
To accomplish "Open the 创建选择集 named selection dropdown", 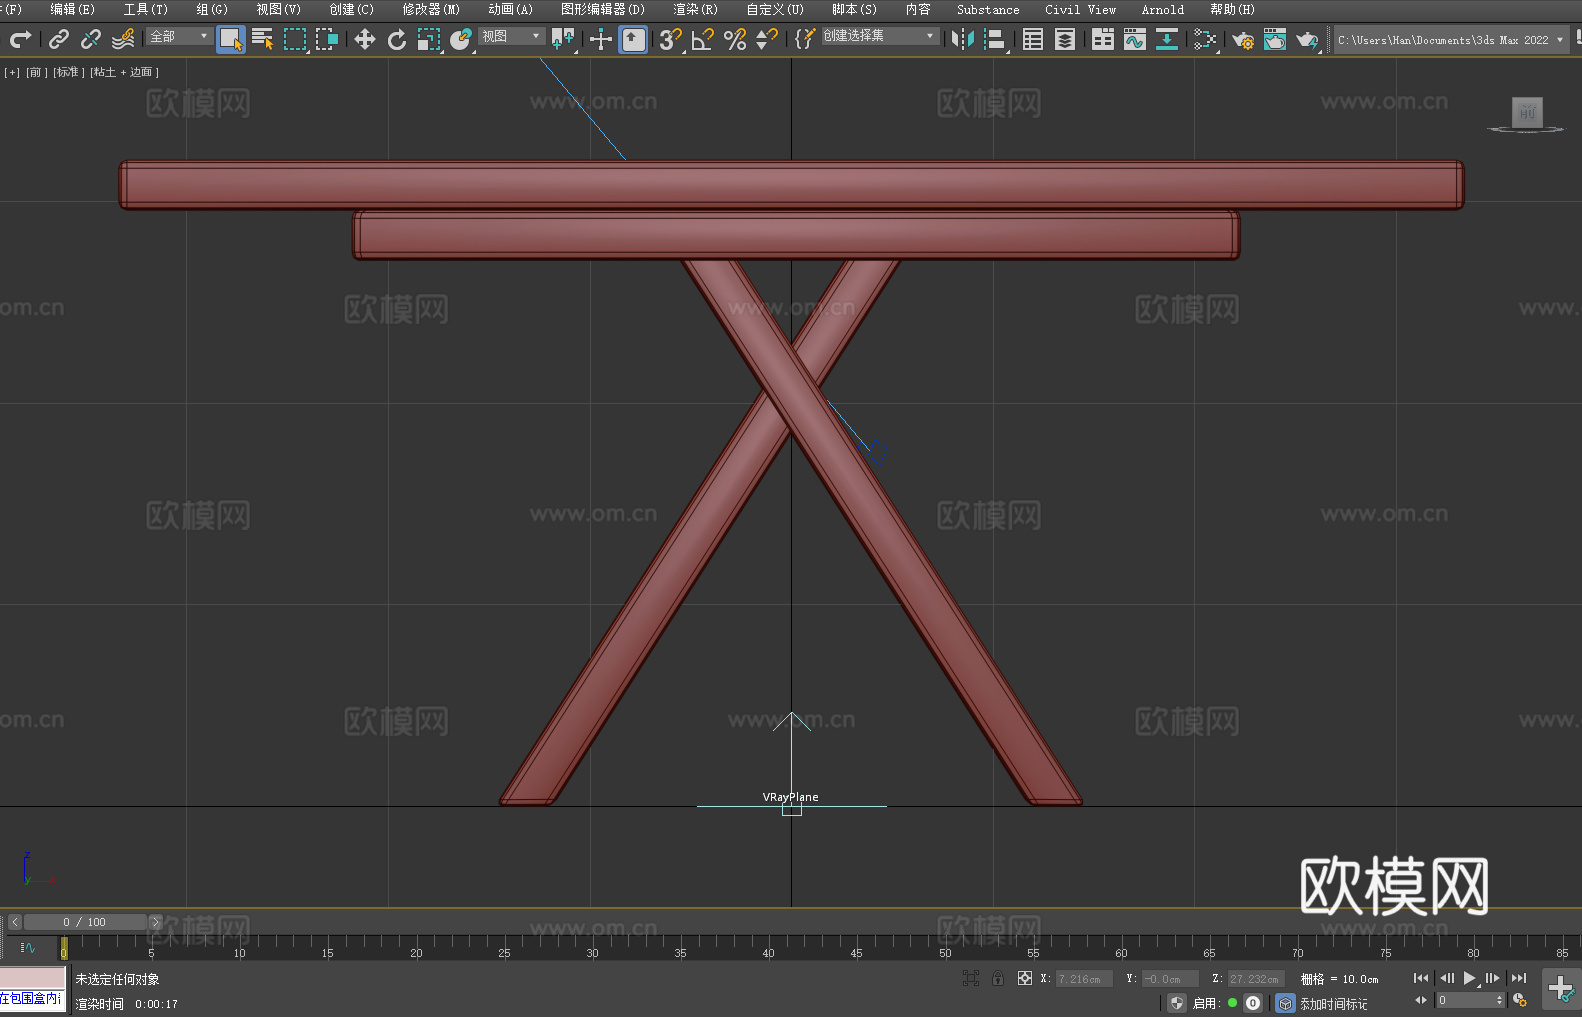I will point(880,36).
